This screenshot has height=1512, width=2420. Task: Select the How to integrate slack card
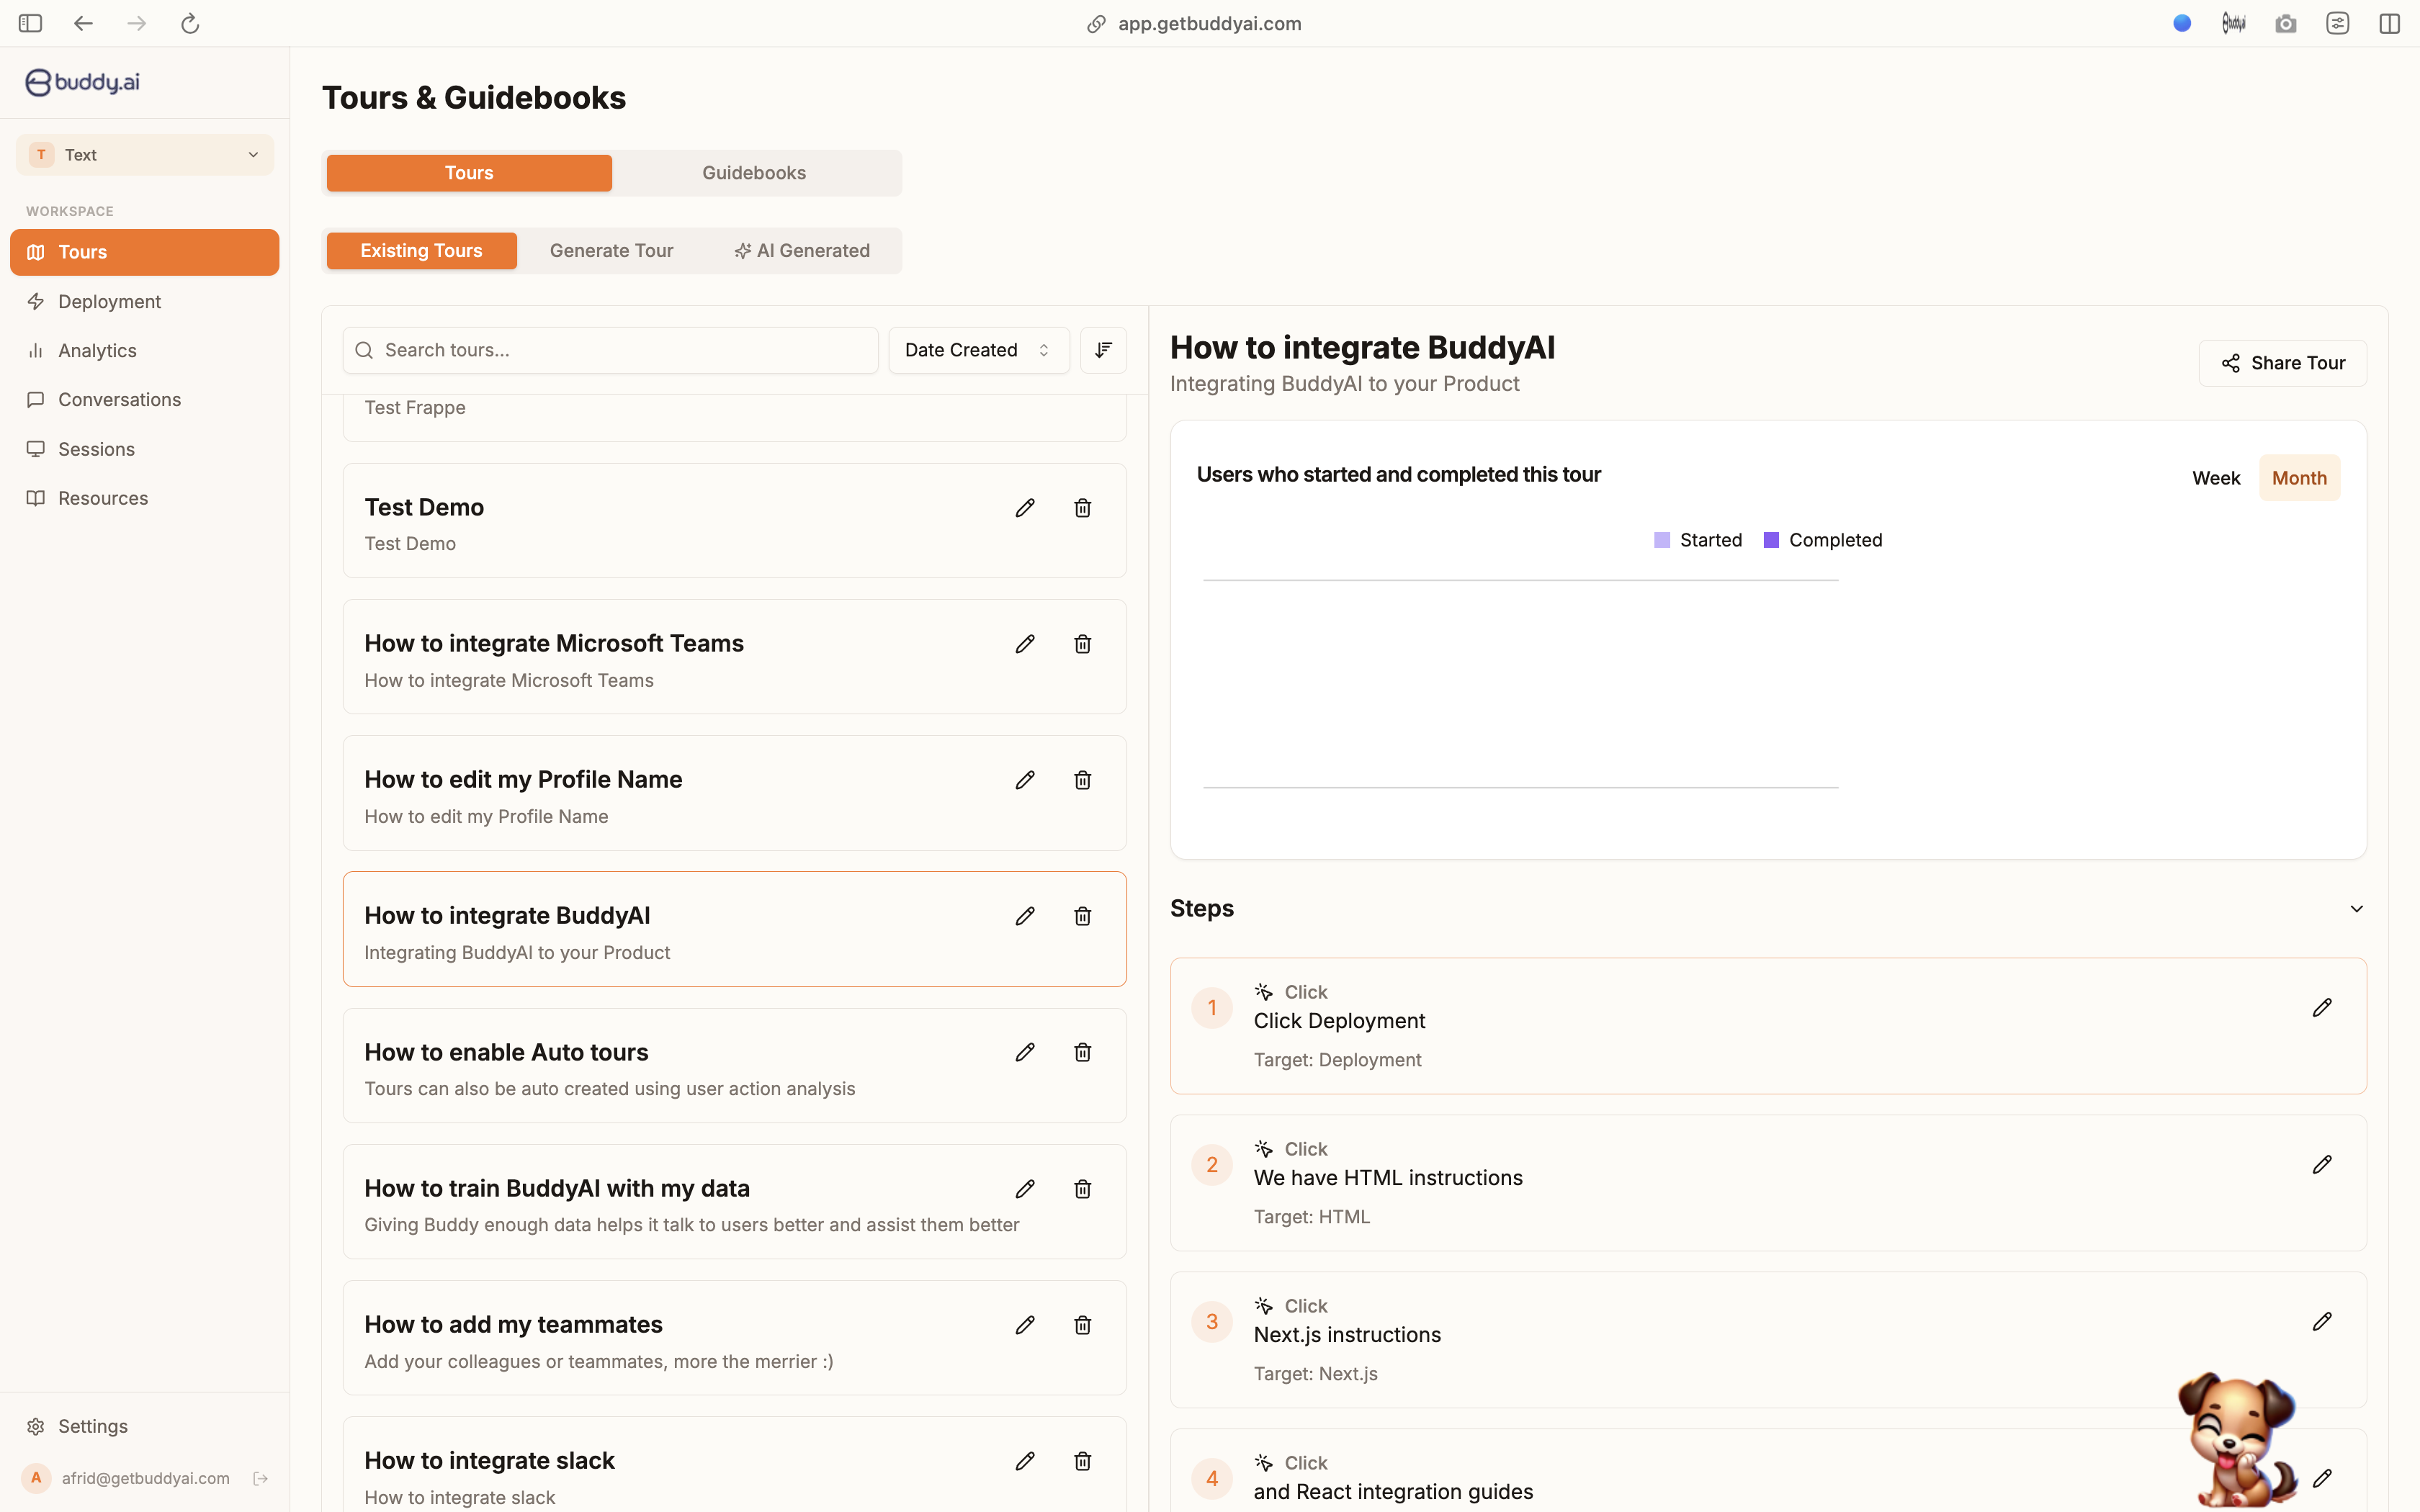[734, 1465]
